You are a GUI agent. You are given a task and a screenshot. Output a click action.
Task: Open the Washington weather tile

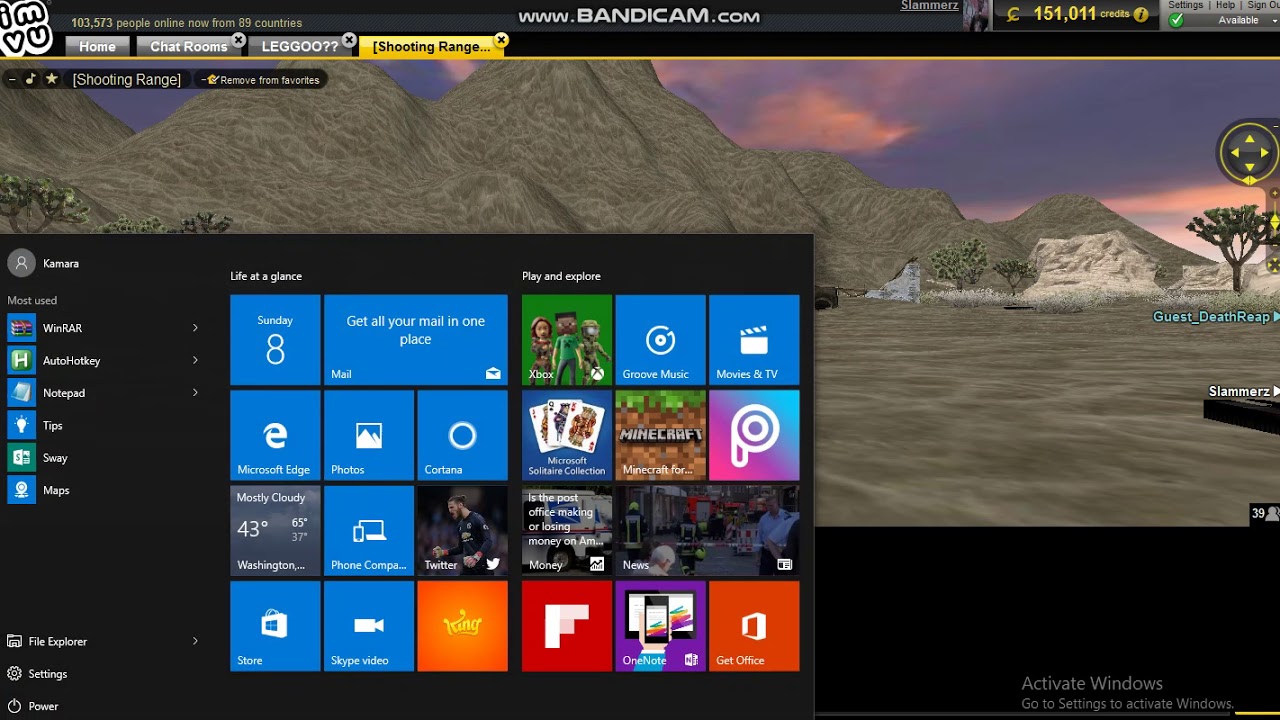[275, 531]
